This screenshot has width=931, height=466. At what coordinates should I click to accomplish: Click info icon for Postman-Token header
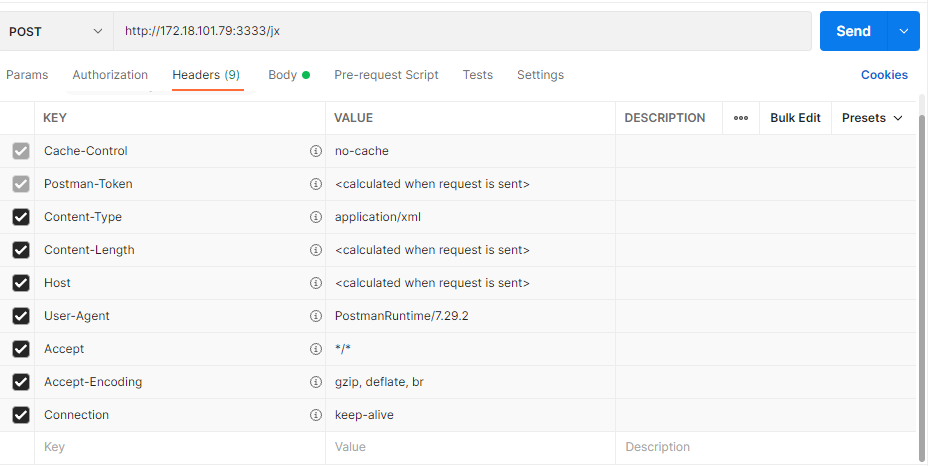point(316,184)
